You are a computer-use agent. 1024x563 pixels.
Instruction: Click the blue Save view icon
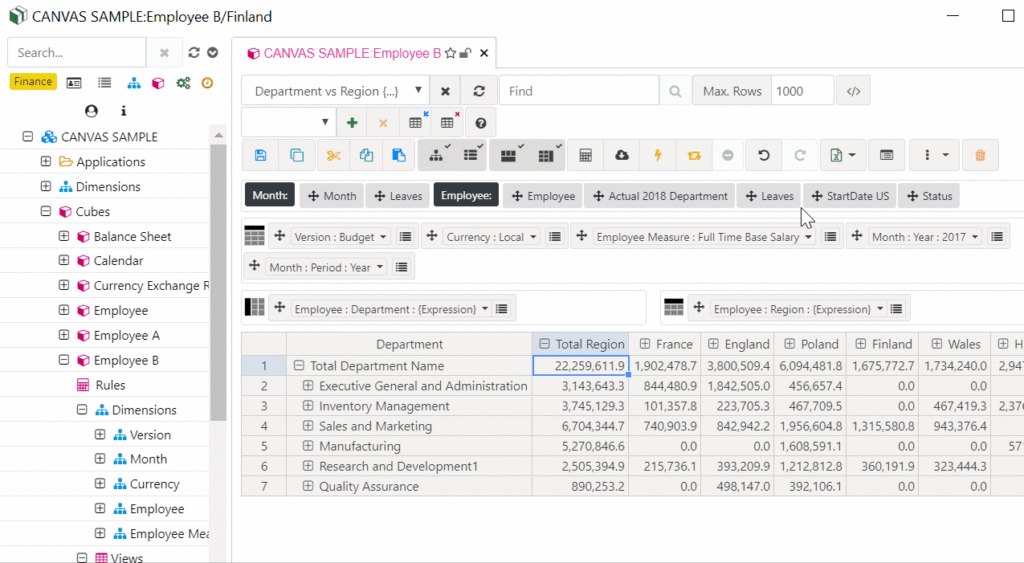click(260, 155)
